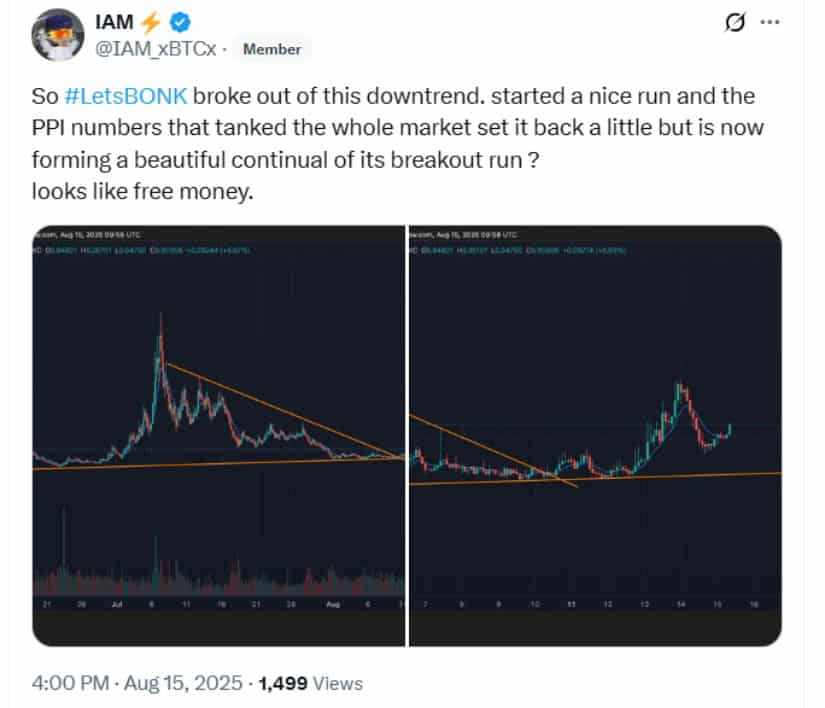The image size is (825, 708).
Task: Click the date axis of the right chart
Action: [595, 605]
